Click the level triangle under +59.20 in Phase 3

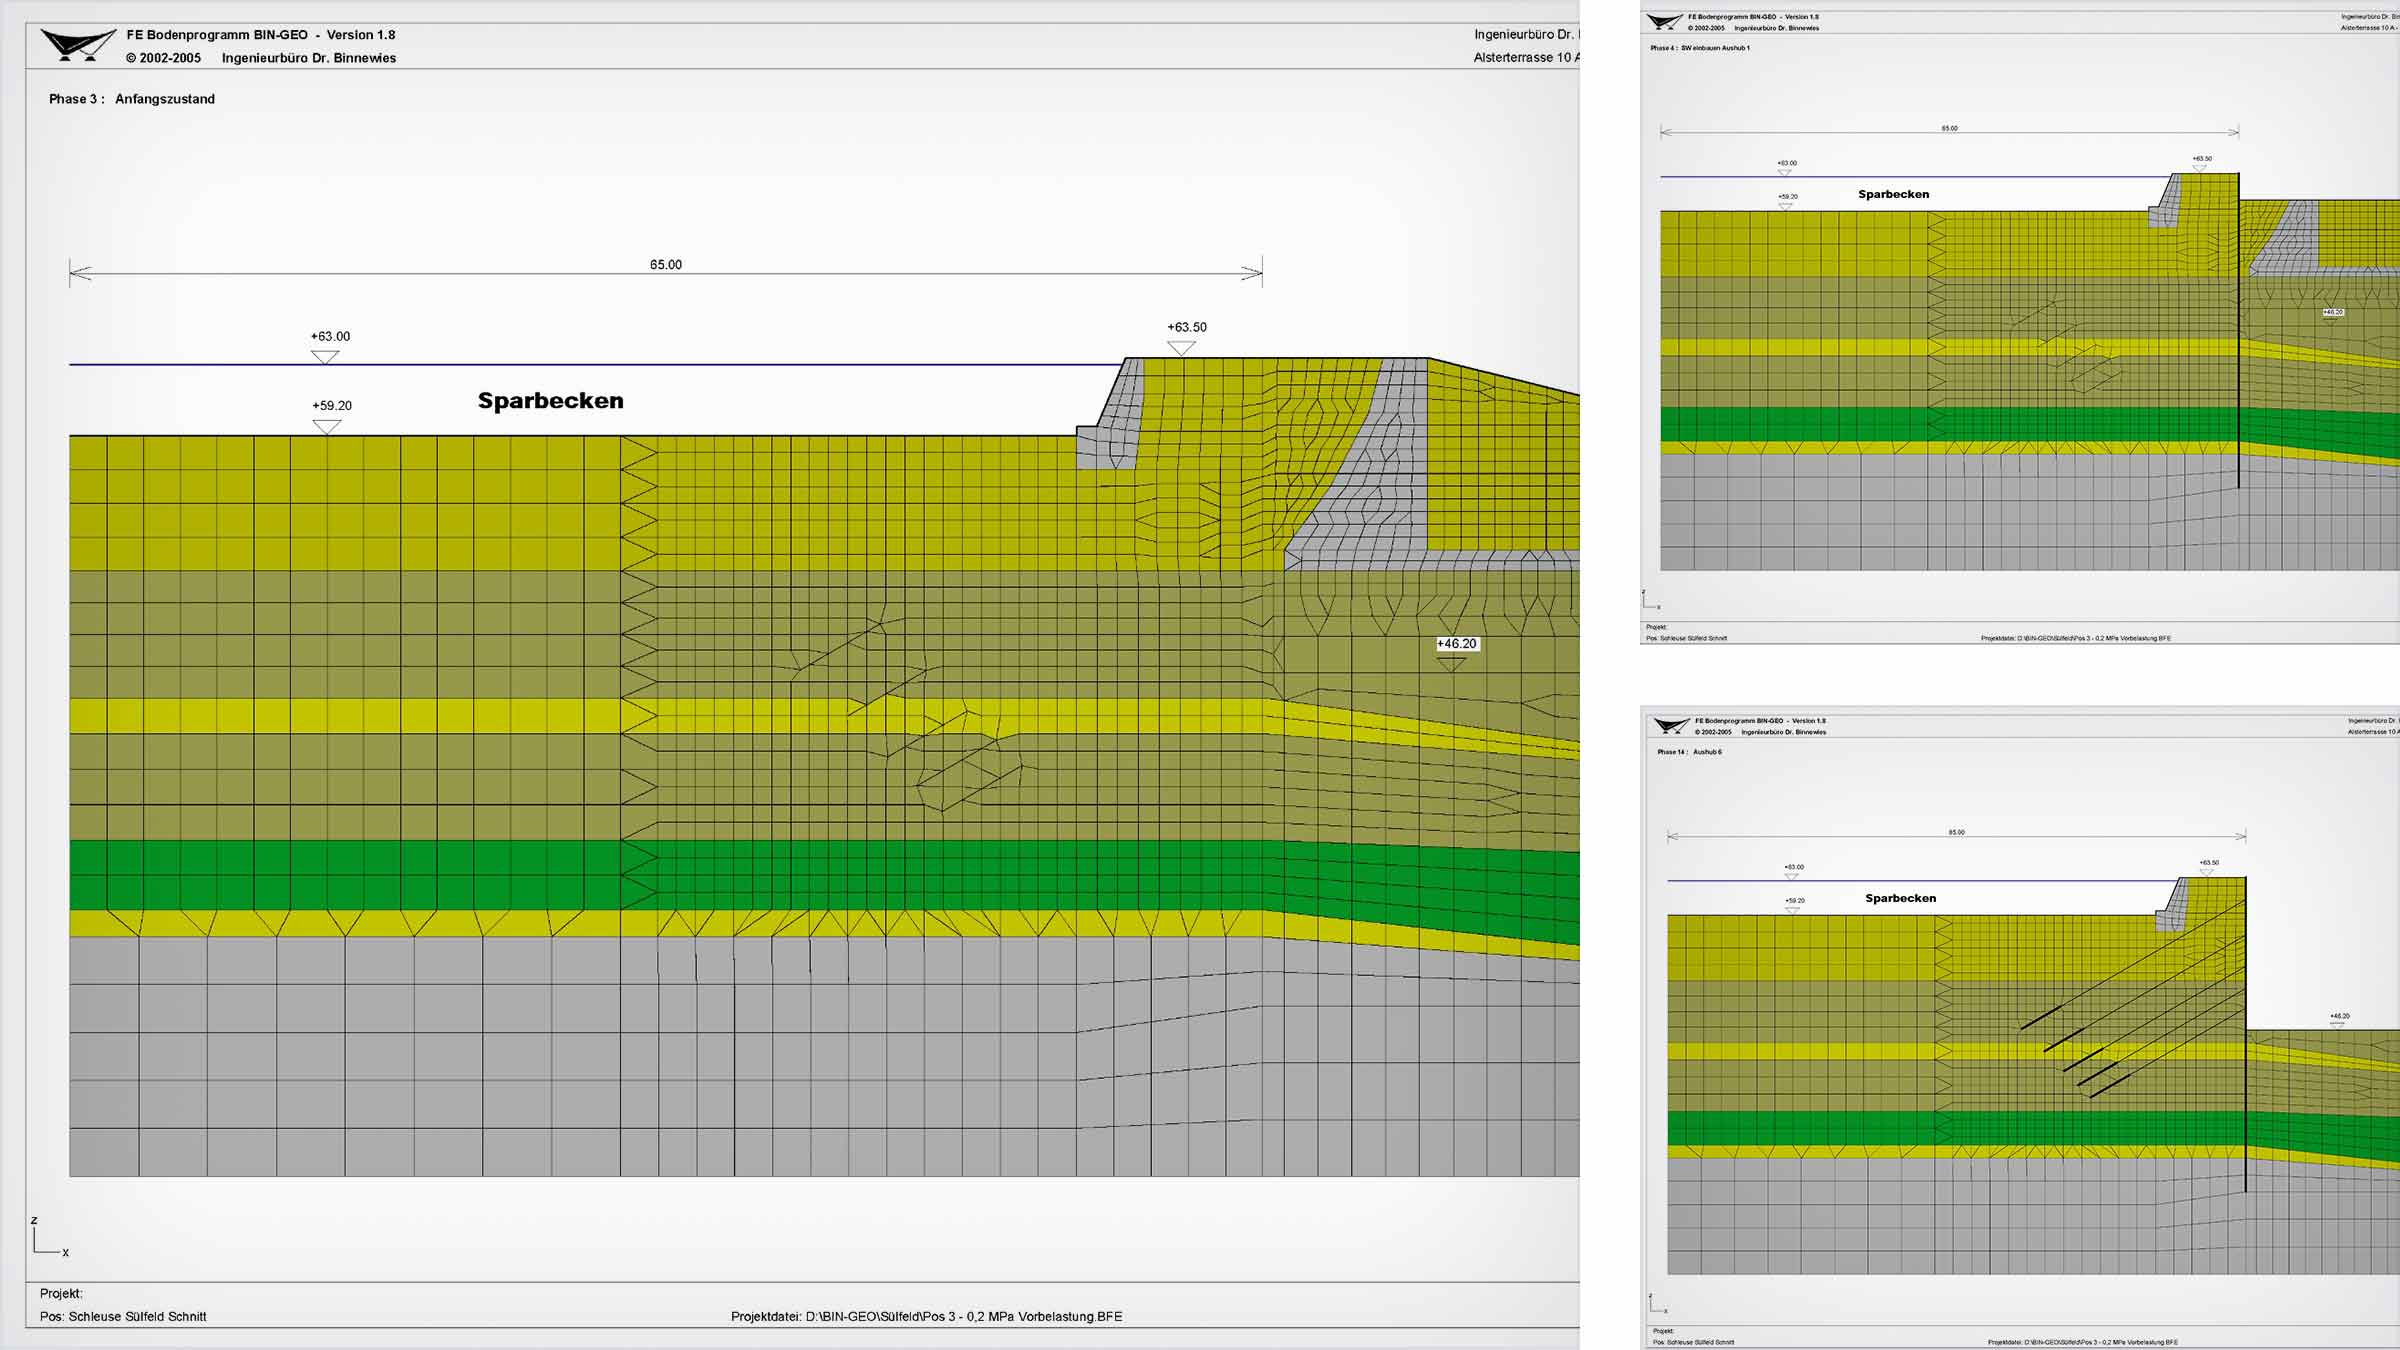[327, 427]
